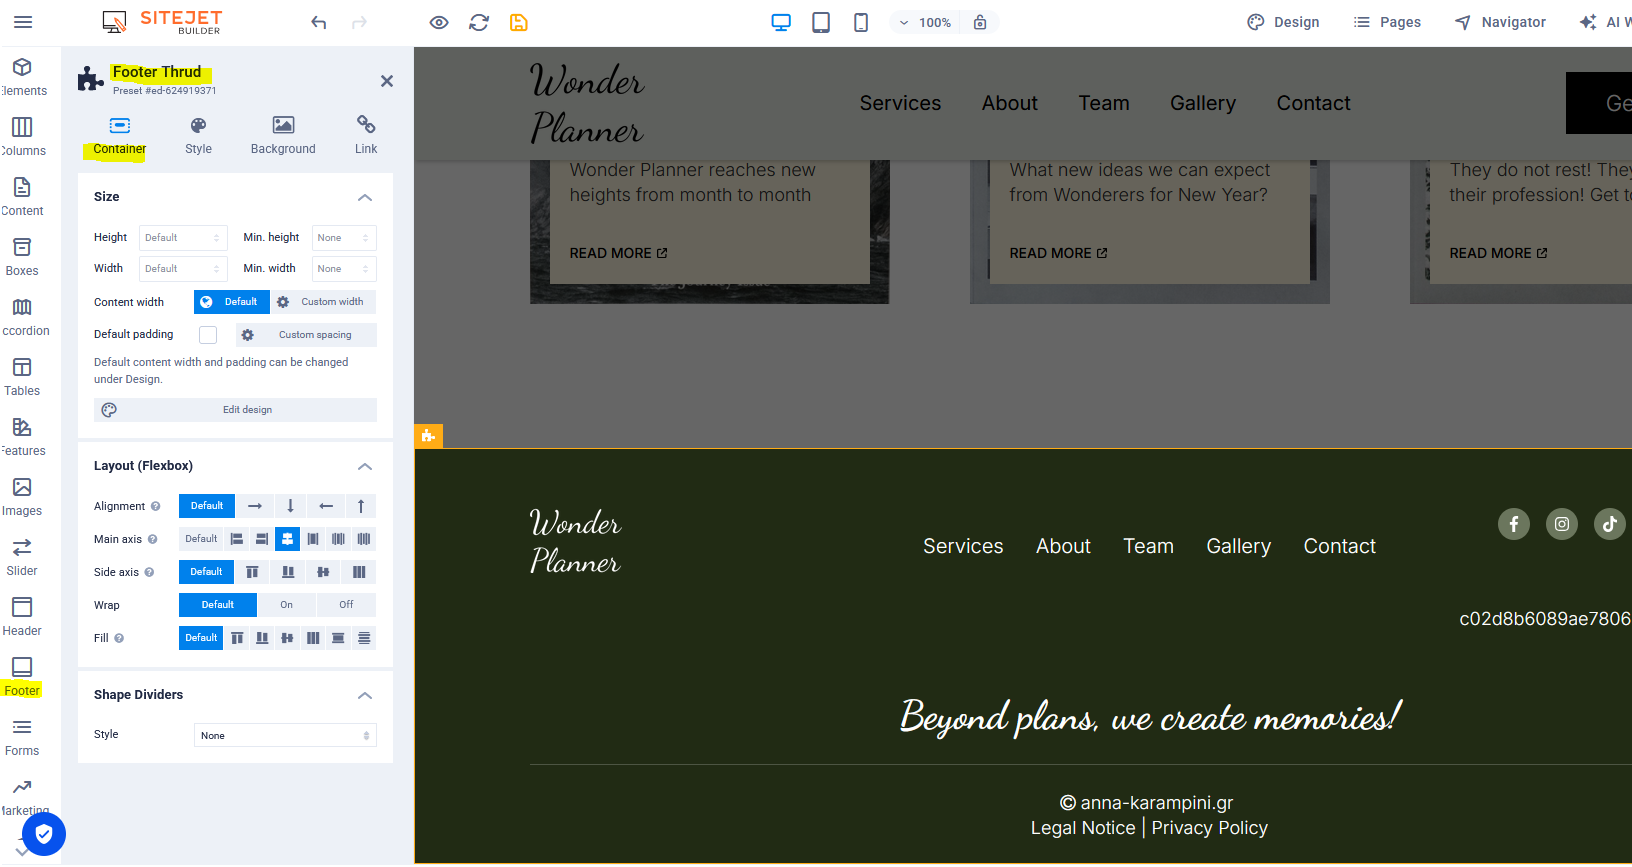Click the Facebook icon in footer
This screenshot has height=867, width=1632.
(x=1513, y=524)
